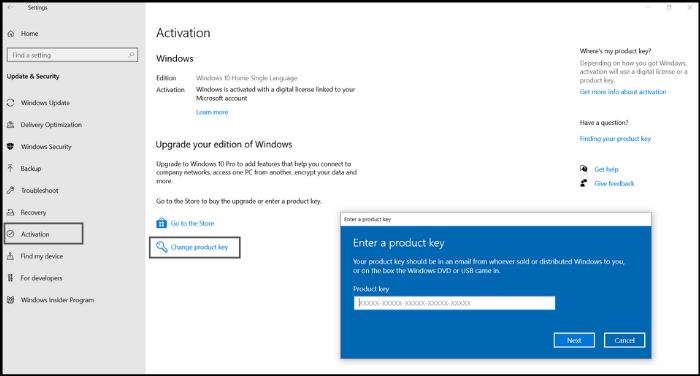
Task: Open Find my device settings
Action: (x=42, y=256)
